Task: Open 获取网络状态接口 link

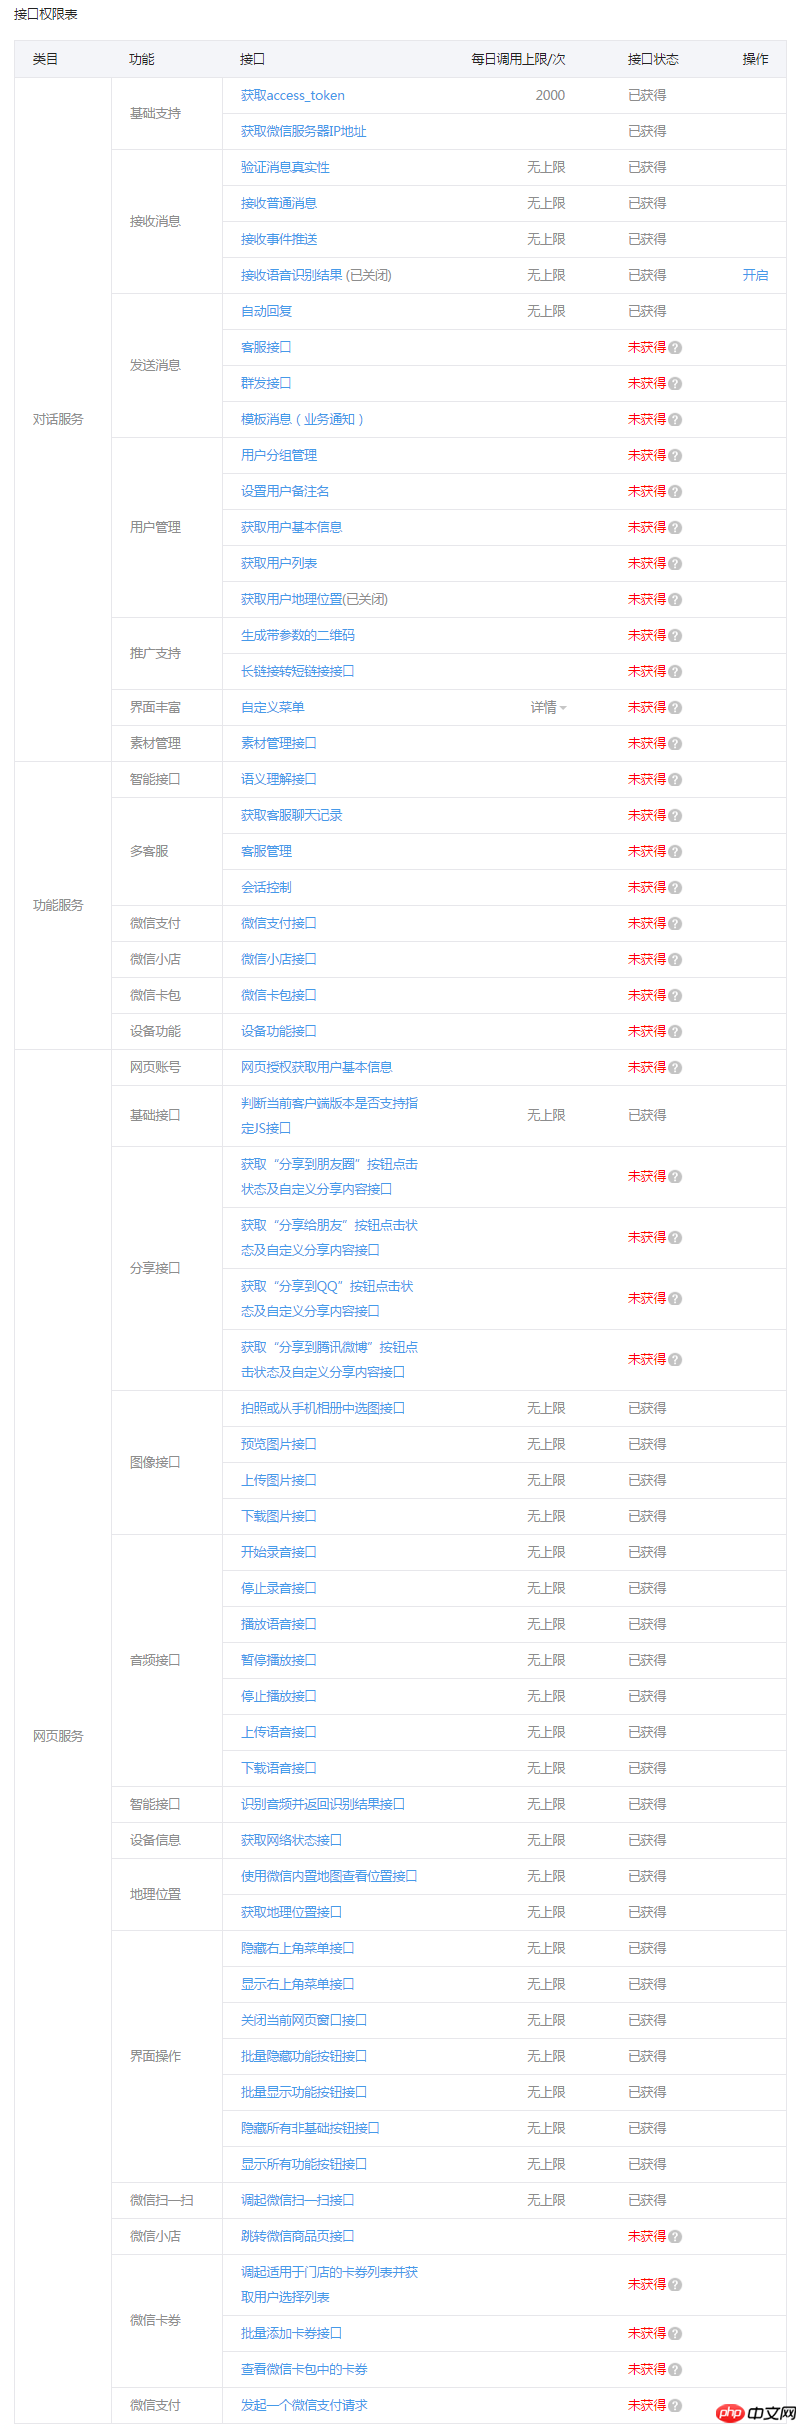Action: 291,1840
